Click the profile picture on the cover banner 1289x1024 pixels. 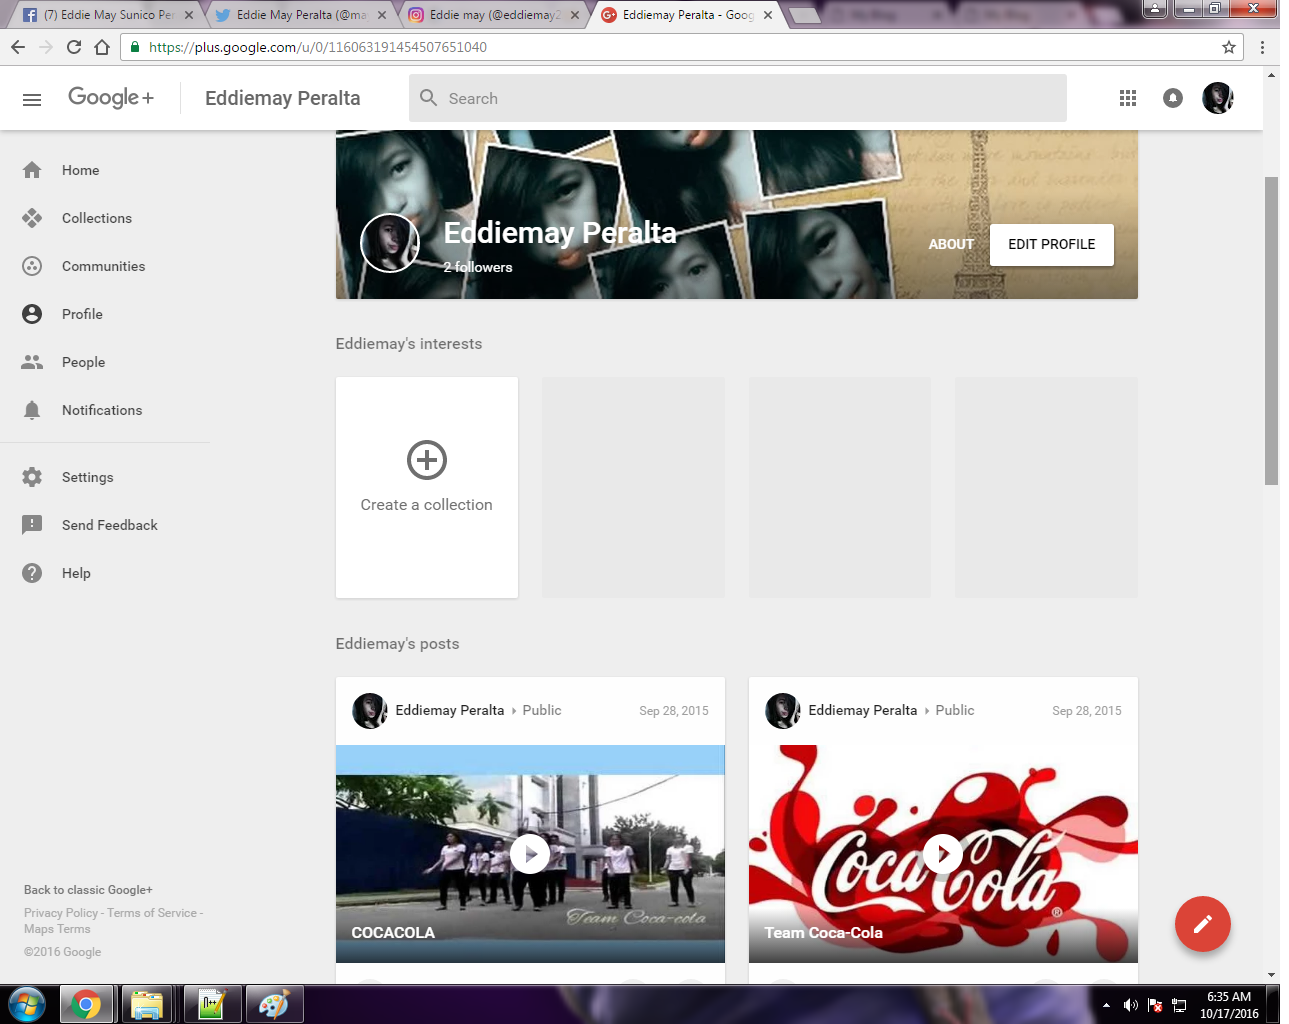click(390, 243)
